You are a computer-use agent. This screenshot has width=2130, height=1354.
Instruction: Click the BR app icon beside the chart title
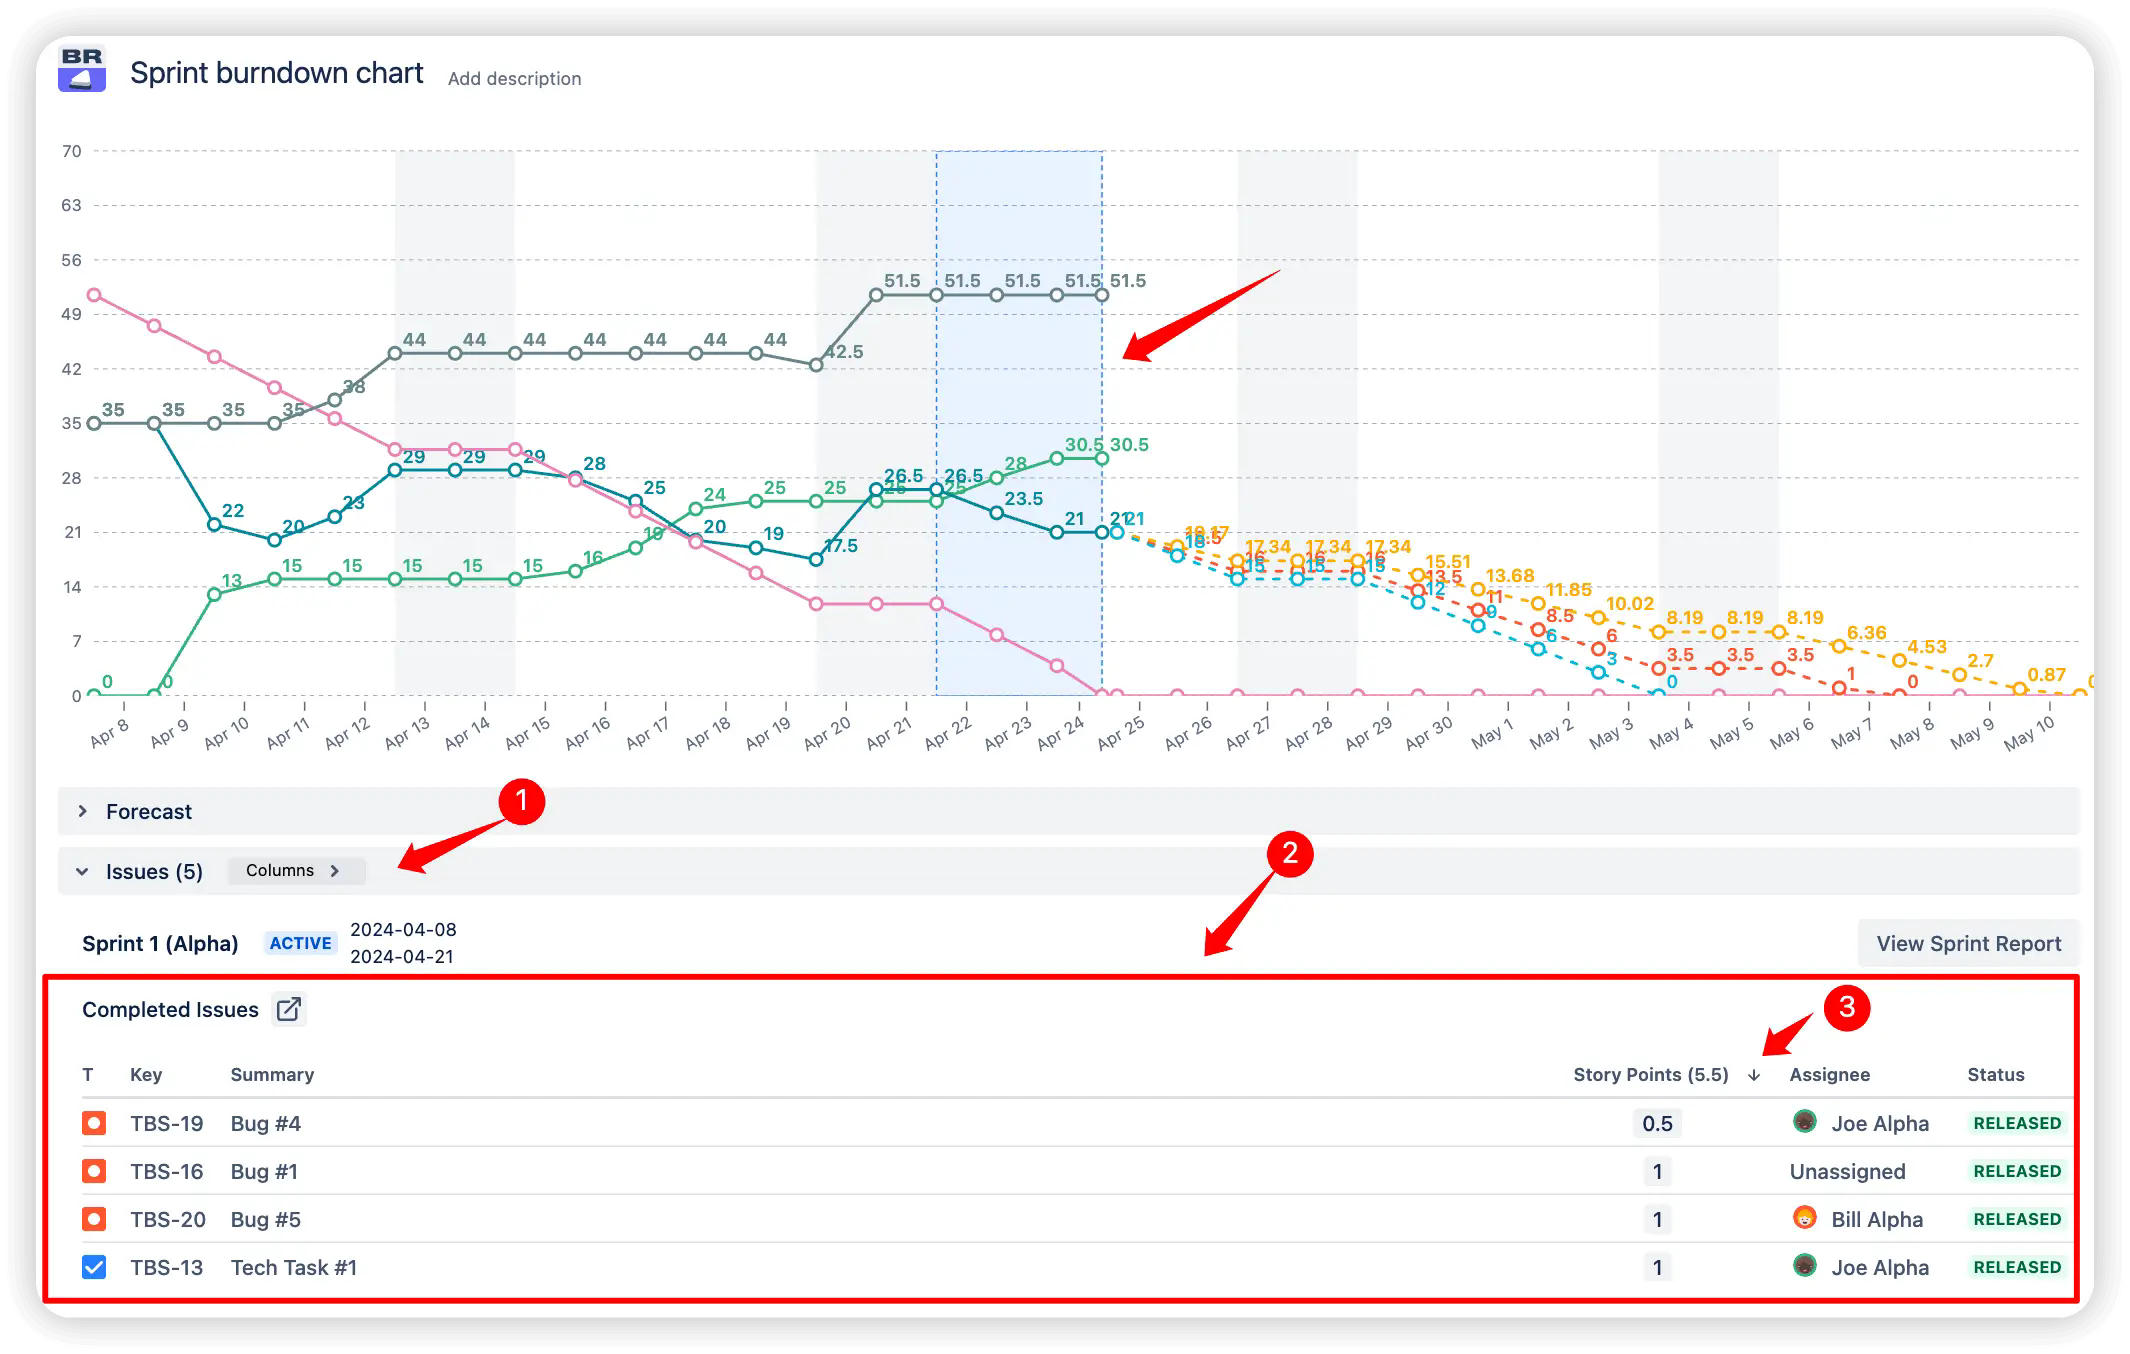[x=81, y=70]
